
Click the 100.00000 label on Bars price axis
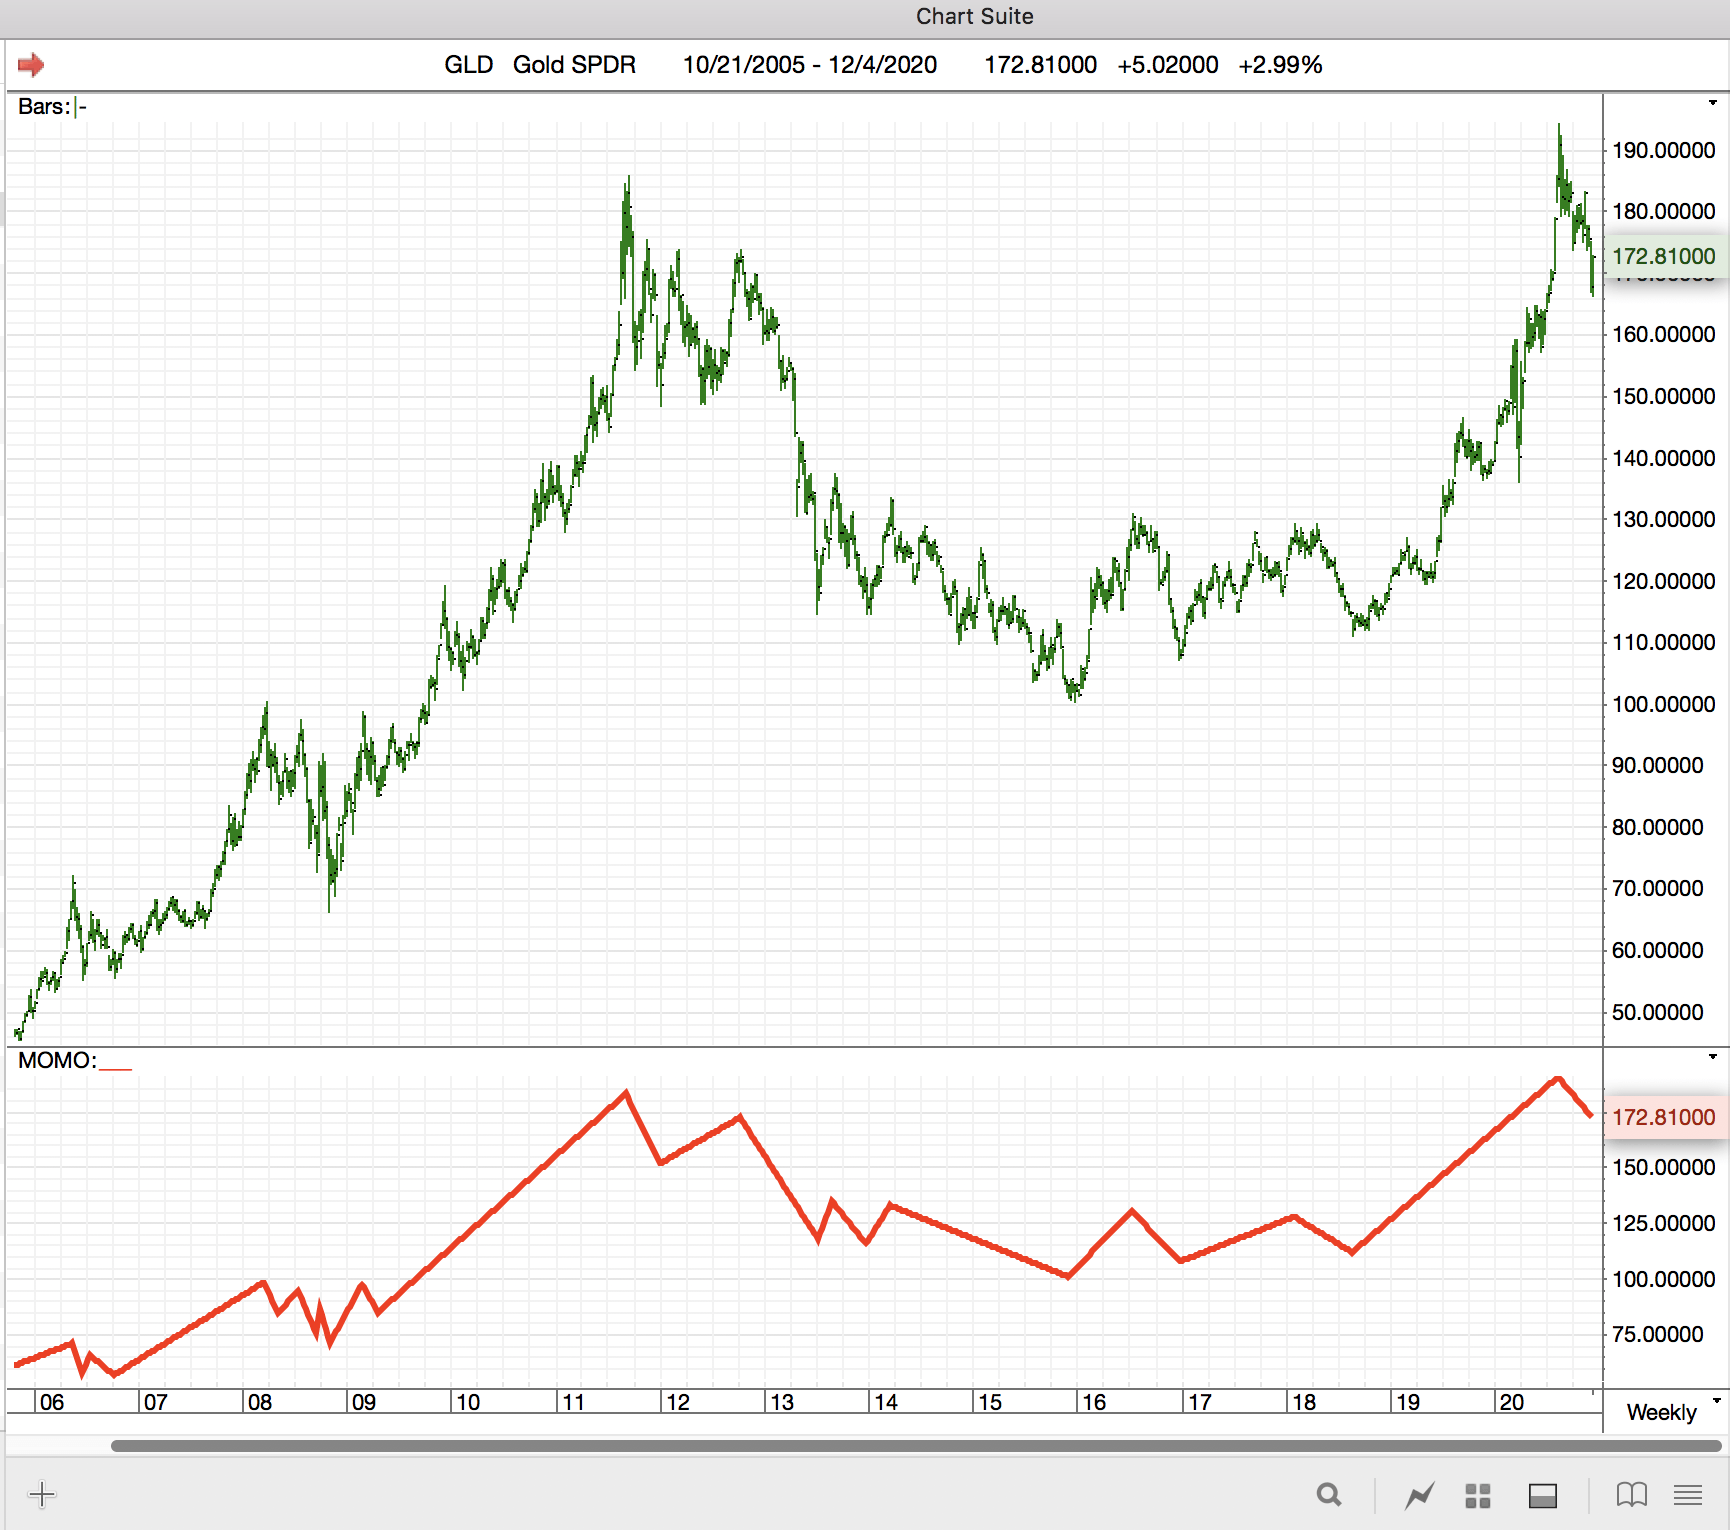(1663, 704)
